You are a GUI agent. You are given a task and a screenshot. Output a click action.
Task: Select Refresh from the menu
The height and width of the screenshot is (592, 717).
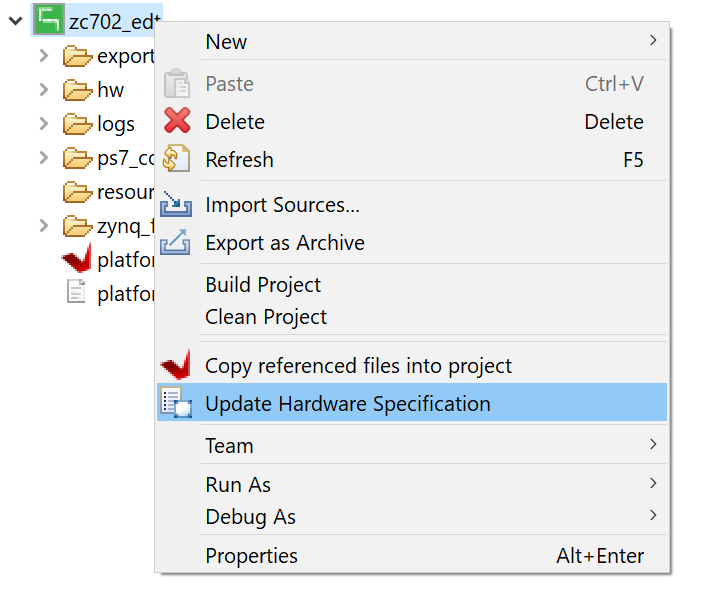[x=412, y=160]
